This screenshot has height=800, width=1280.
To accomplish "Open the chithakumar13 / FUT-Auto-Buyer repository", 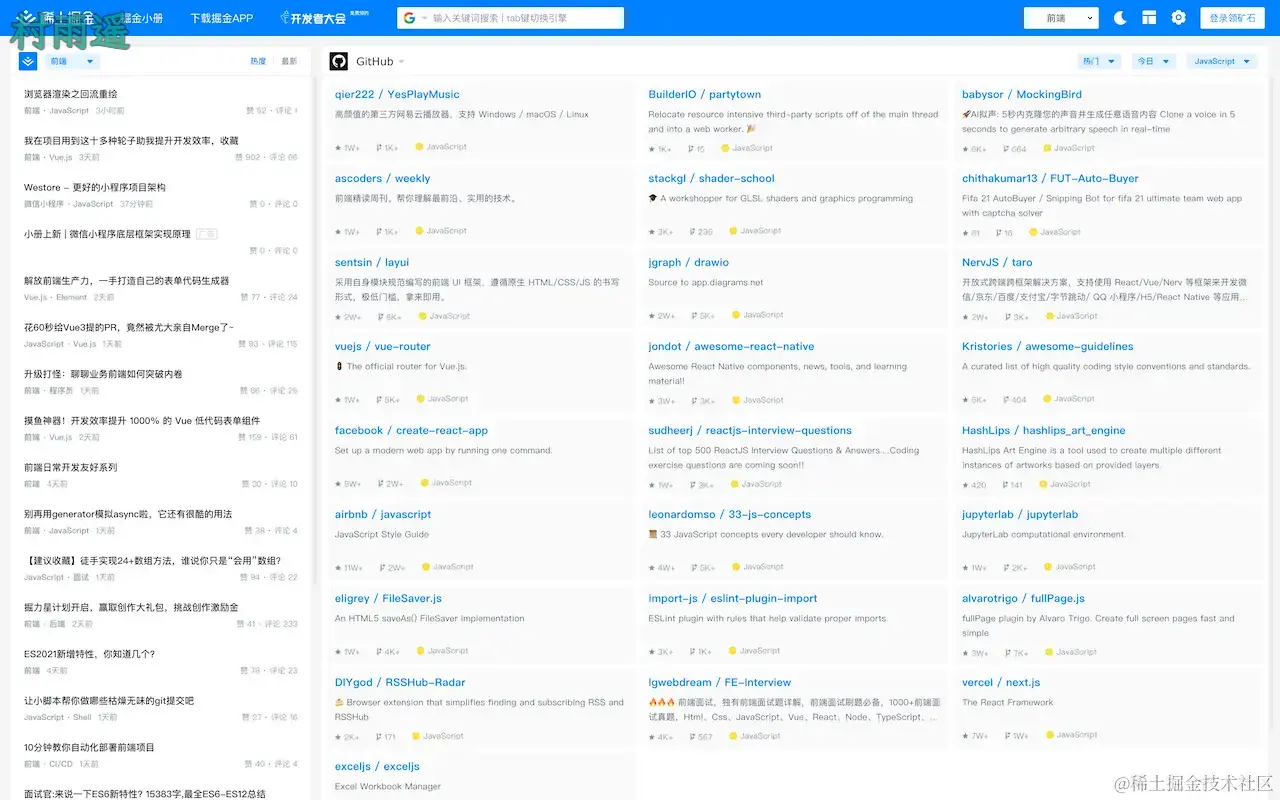I will [x=1050, y=178].
